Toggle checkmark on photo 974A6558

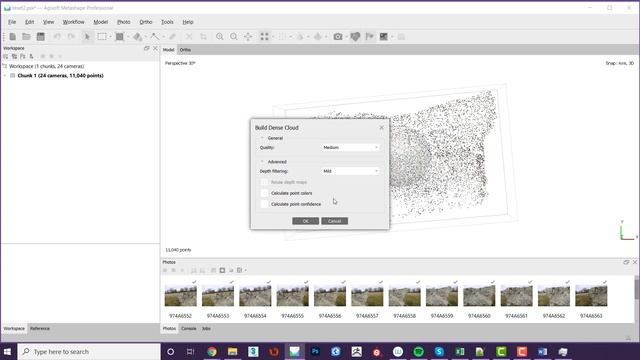pyautogui.click(x=418, y=282)
